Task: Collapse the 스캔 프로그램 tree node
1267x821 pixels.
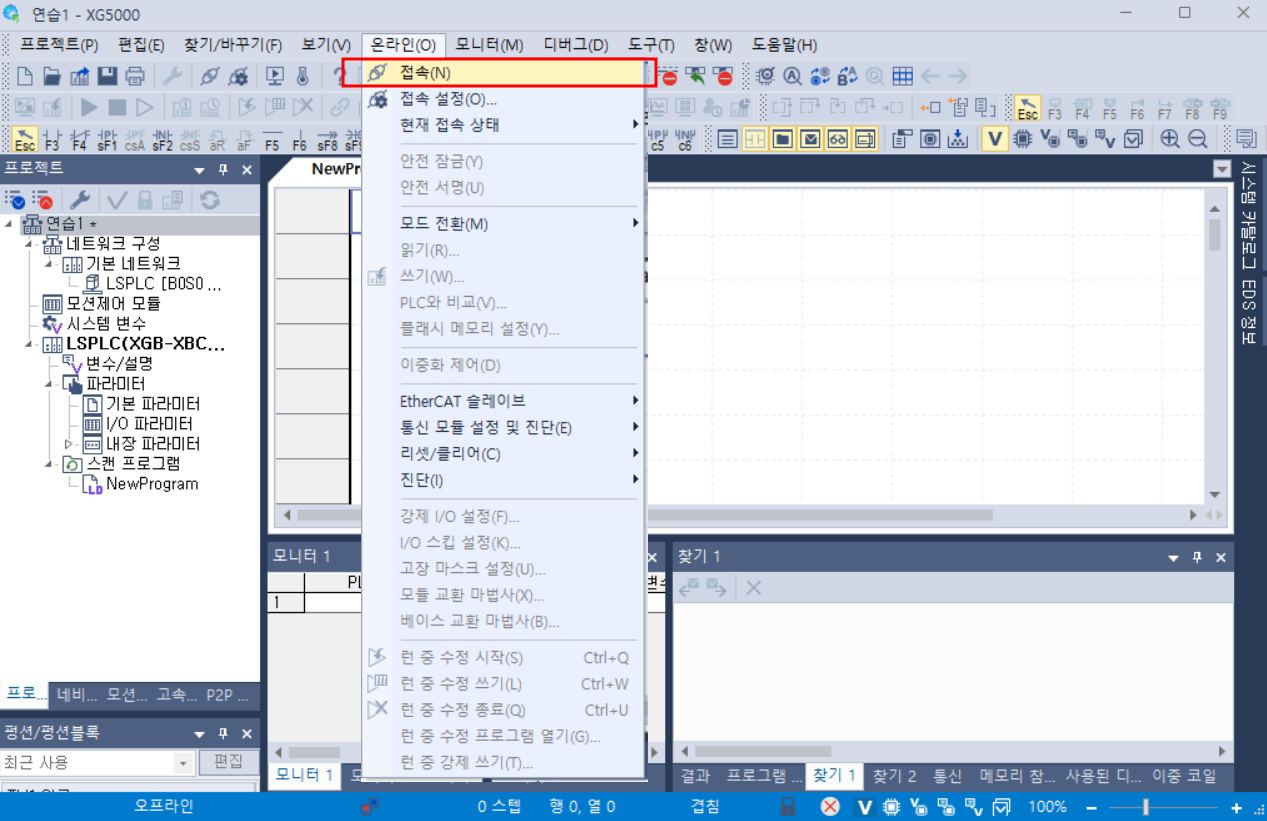Action: [x=49, y=463]
